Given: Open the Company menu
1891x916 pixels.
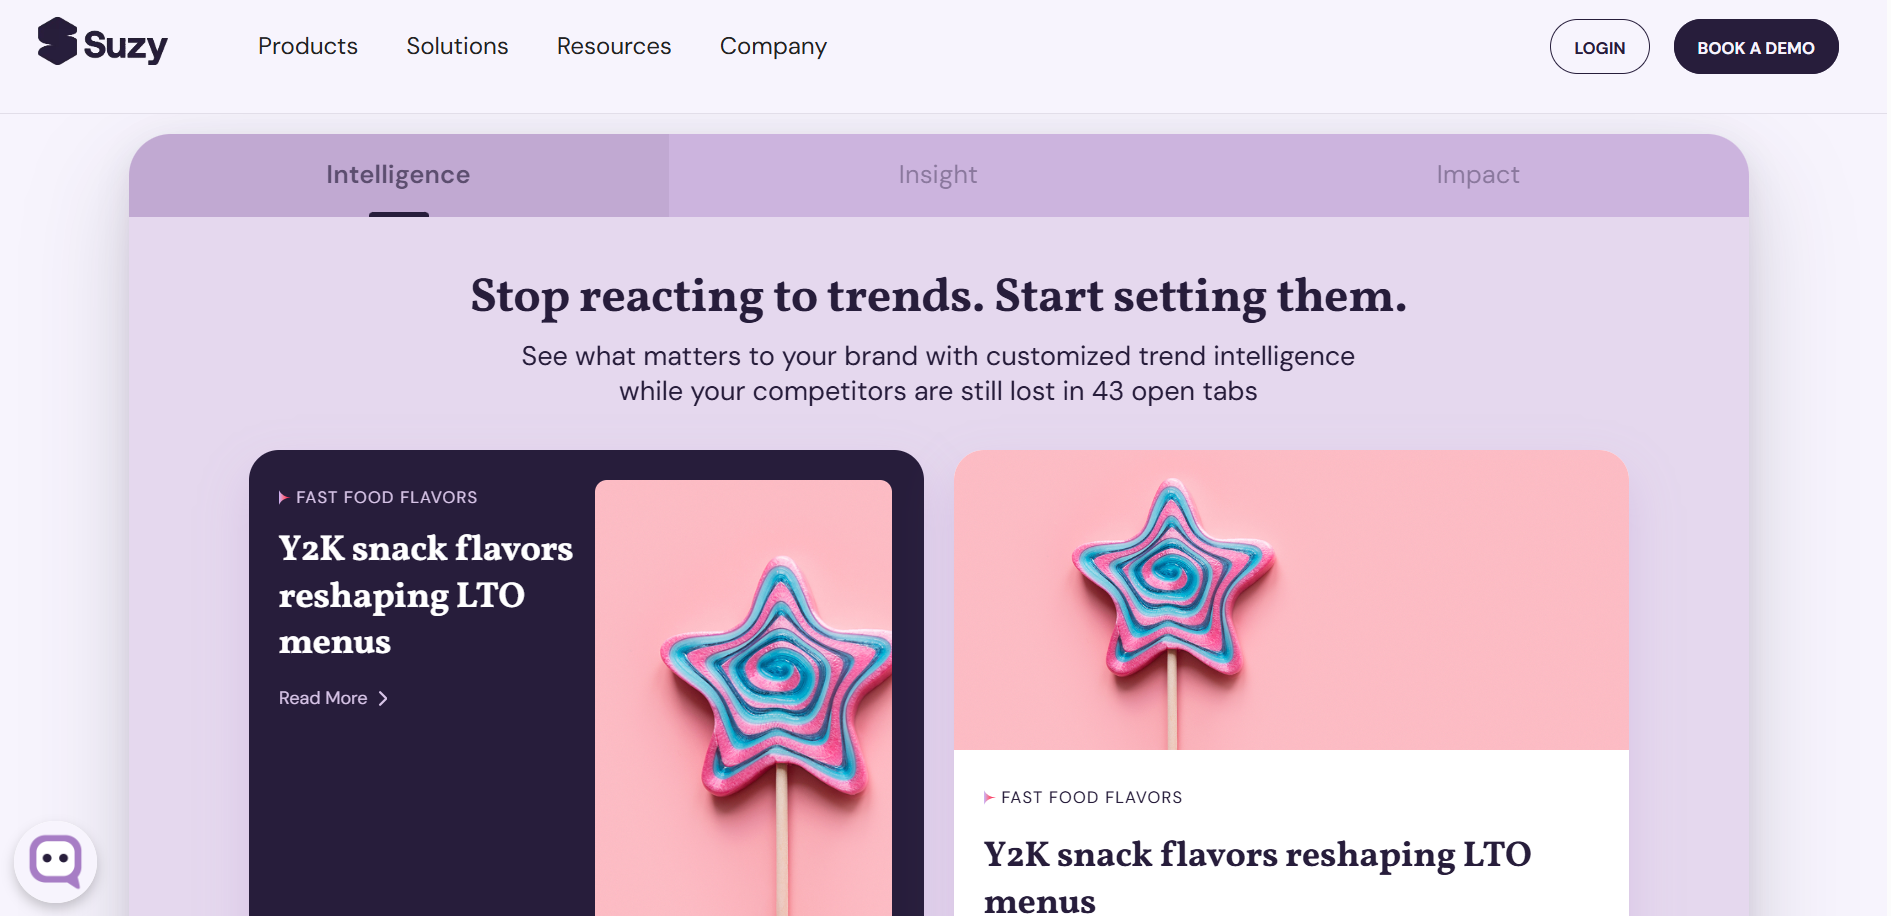Looking at the screenshot, I should pos(773,46).
